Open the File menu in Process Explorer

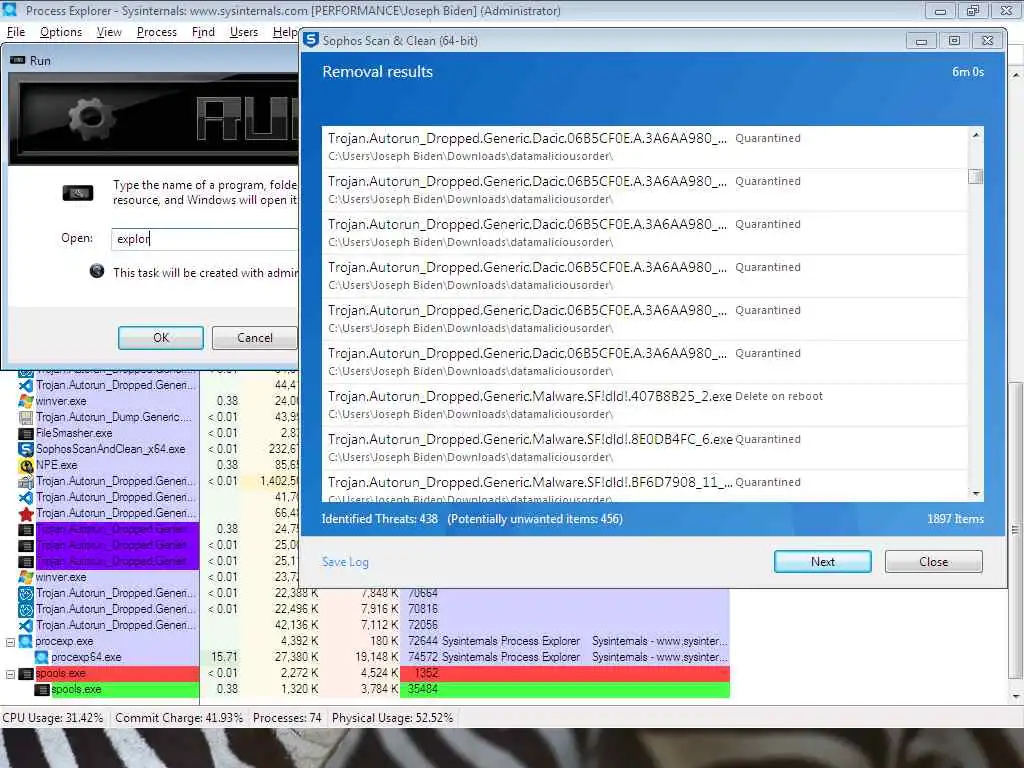16,32
